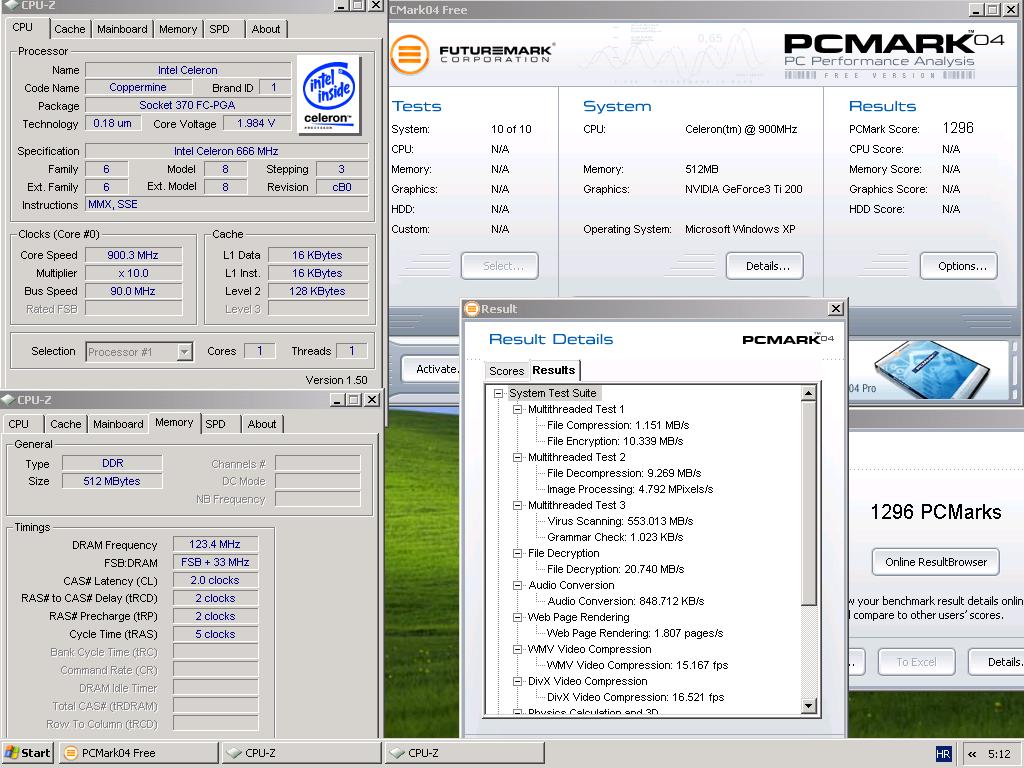Open the Online ResultBrowser button

936,562
